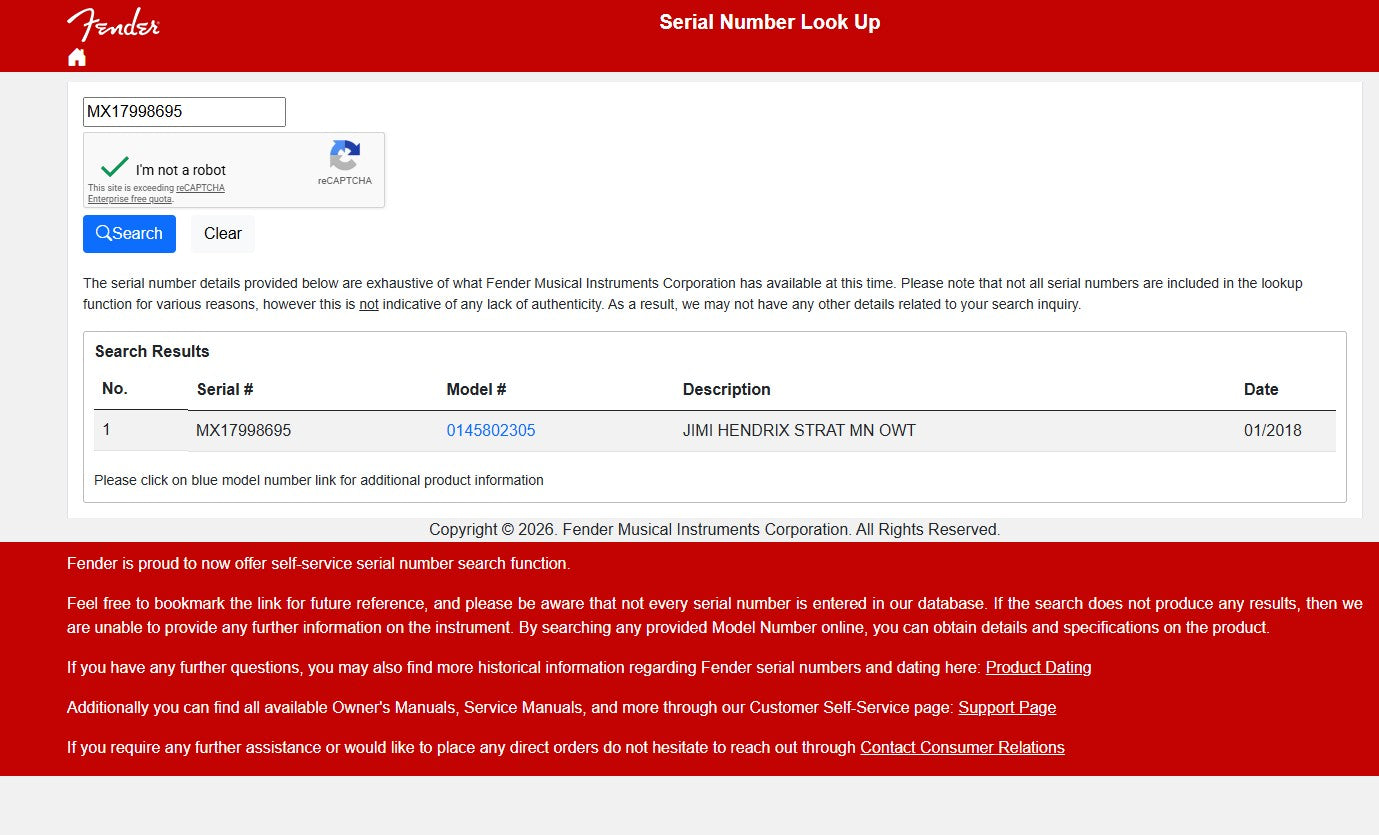Open model number 0145802305 link
This screenshot has width=1379, height=835.
coord(491,431)
